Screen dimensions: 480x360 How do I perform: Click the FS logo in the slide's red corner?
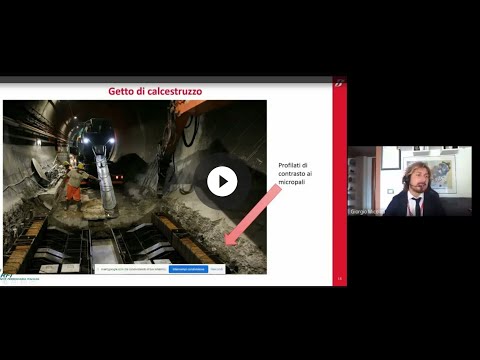tap(340, 83)
